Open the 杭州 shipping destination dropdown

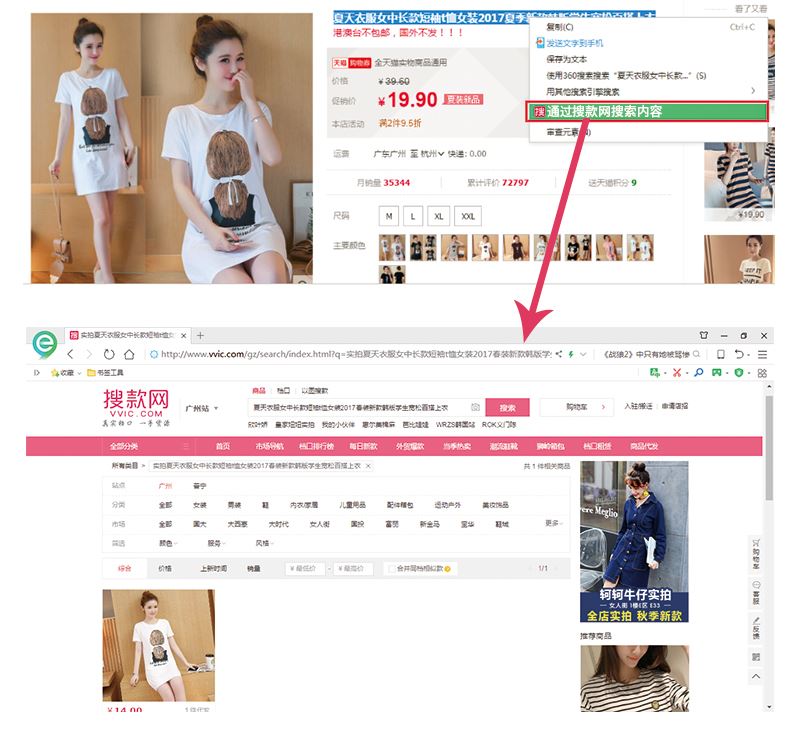pos(432,154)
